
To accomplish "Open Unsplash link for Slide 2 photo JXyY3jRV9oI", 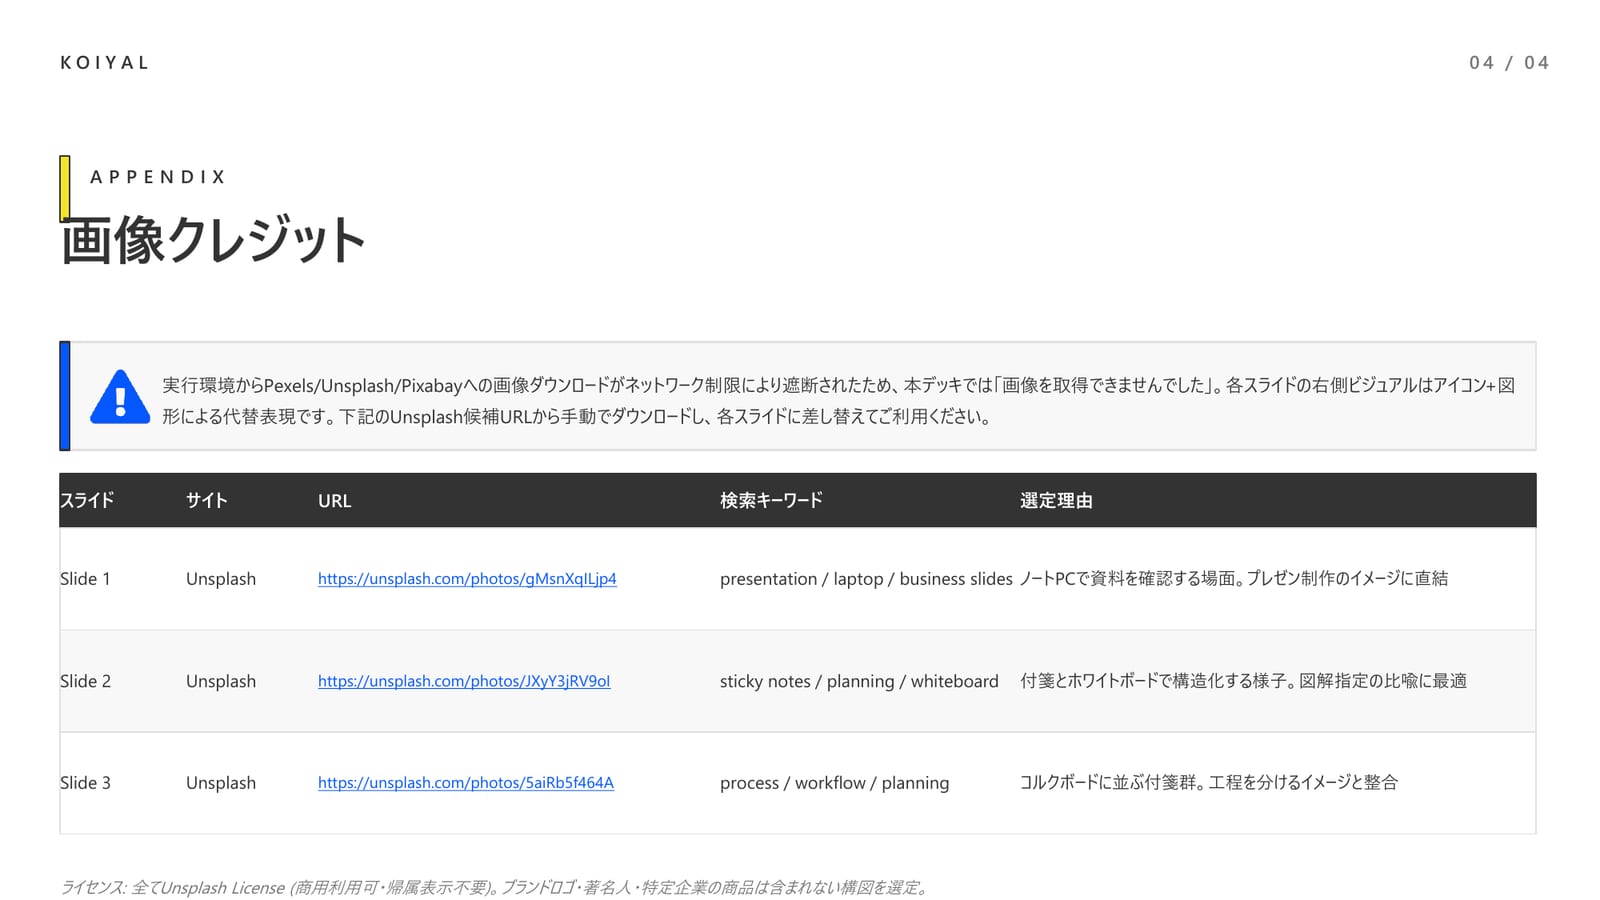I will click(x=464, y=681).
